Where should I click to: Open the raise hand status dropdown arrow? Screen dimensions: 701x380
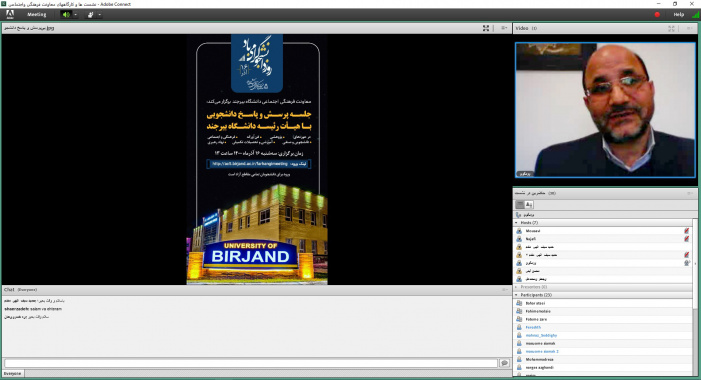(x=99, y=15)
